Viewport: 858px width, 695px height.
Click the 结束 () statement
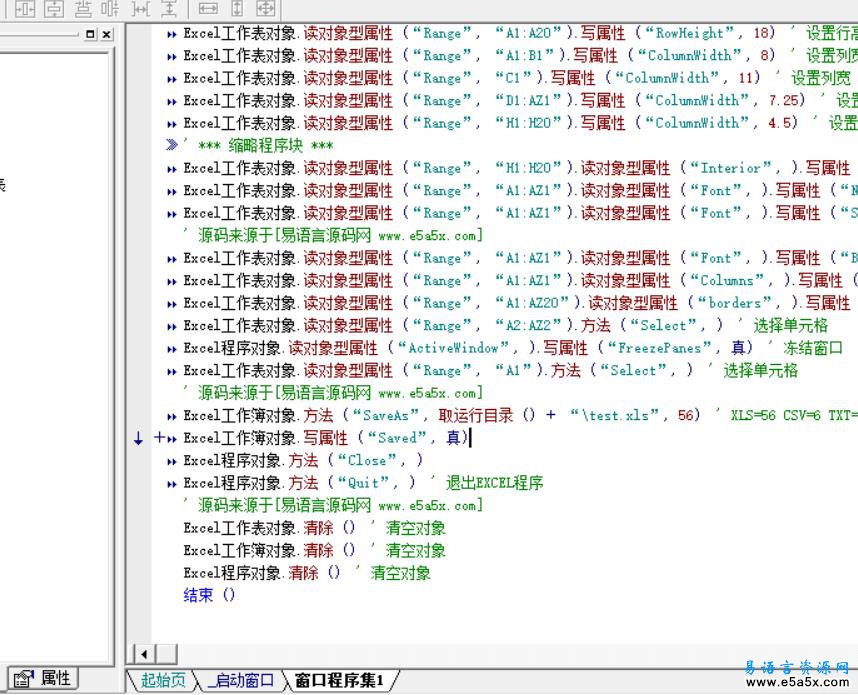point(209,595)
